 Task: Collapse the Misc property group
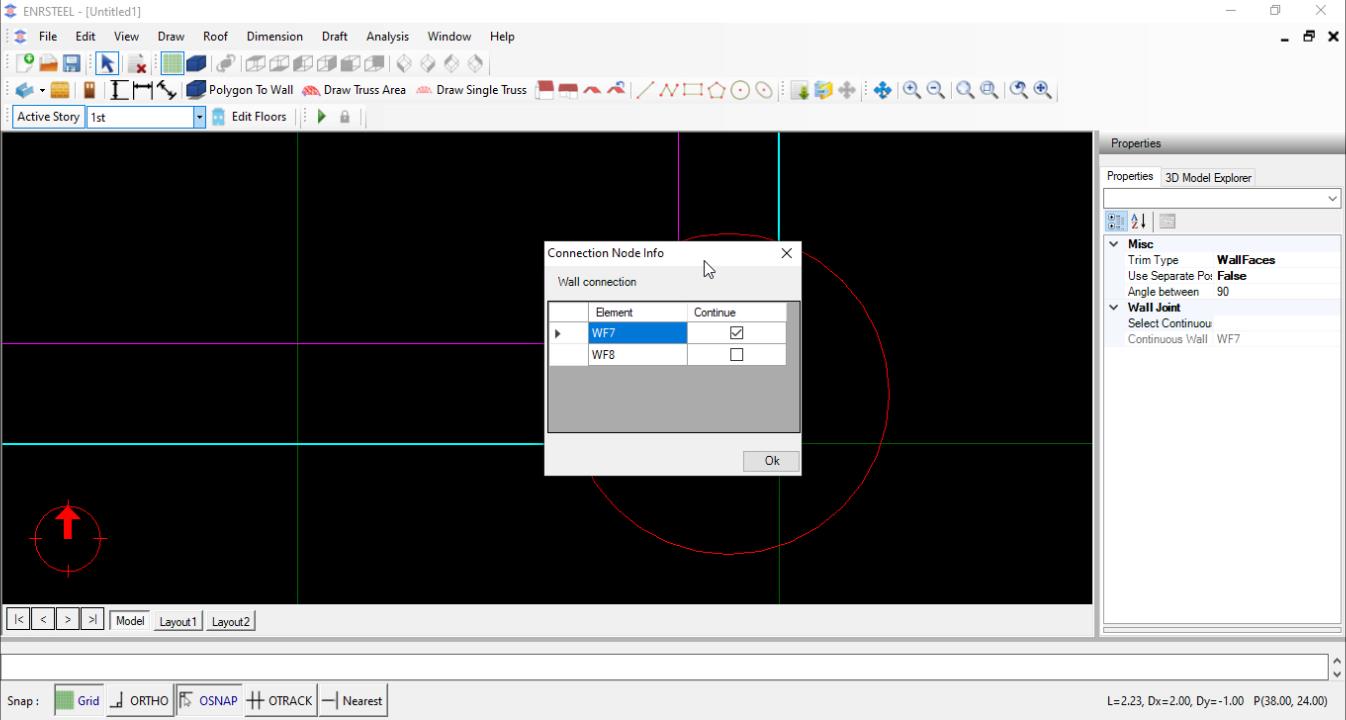(x=1114, y=244)
